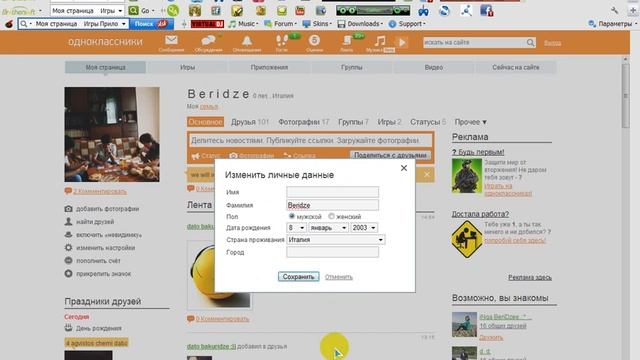Open the Достала работа? ad link
This screenshot has height=360, width=640.
(480, 214)
